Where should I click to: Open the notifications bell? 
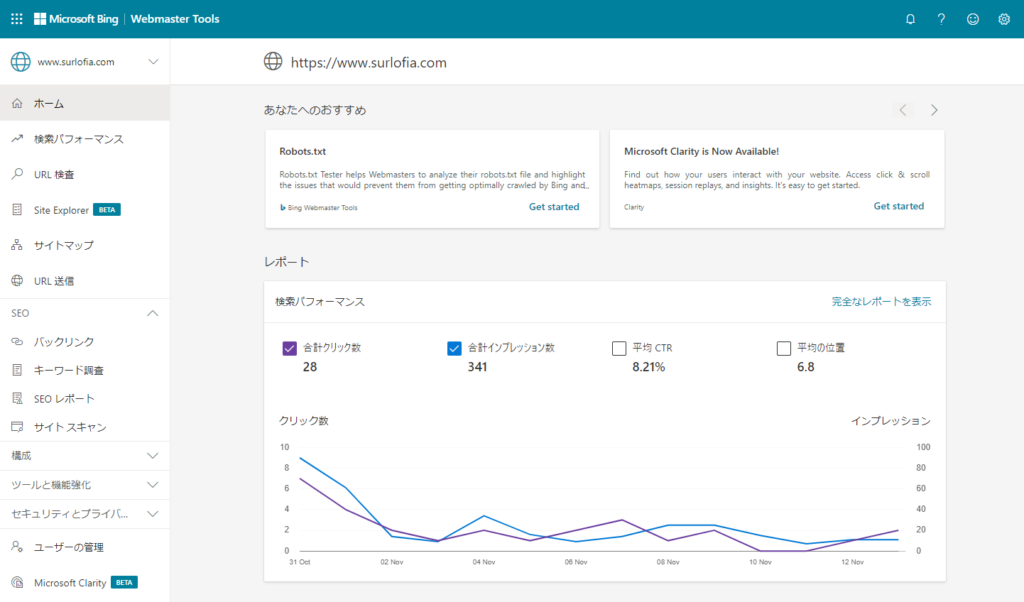tap(910, 18)
